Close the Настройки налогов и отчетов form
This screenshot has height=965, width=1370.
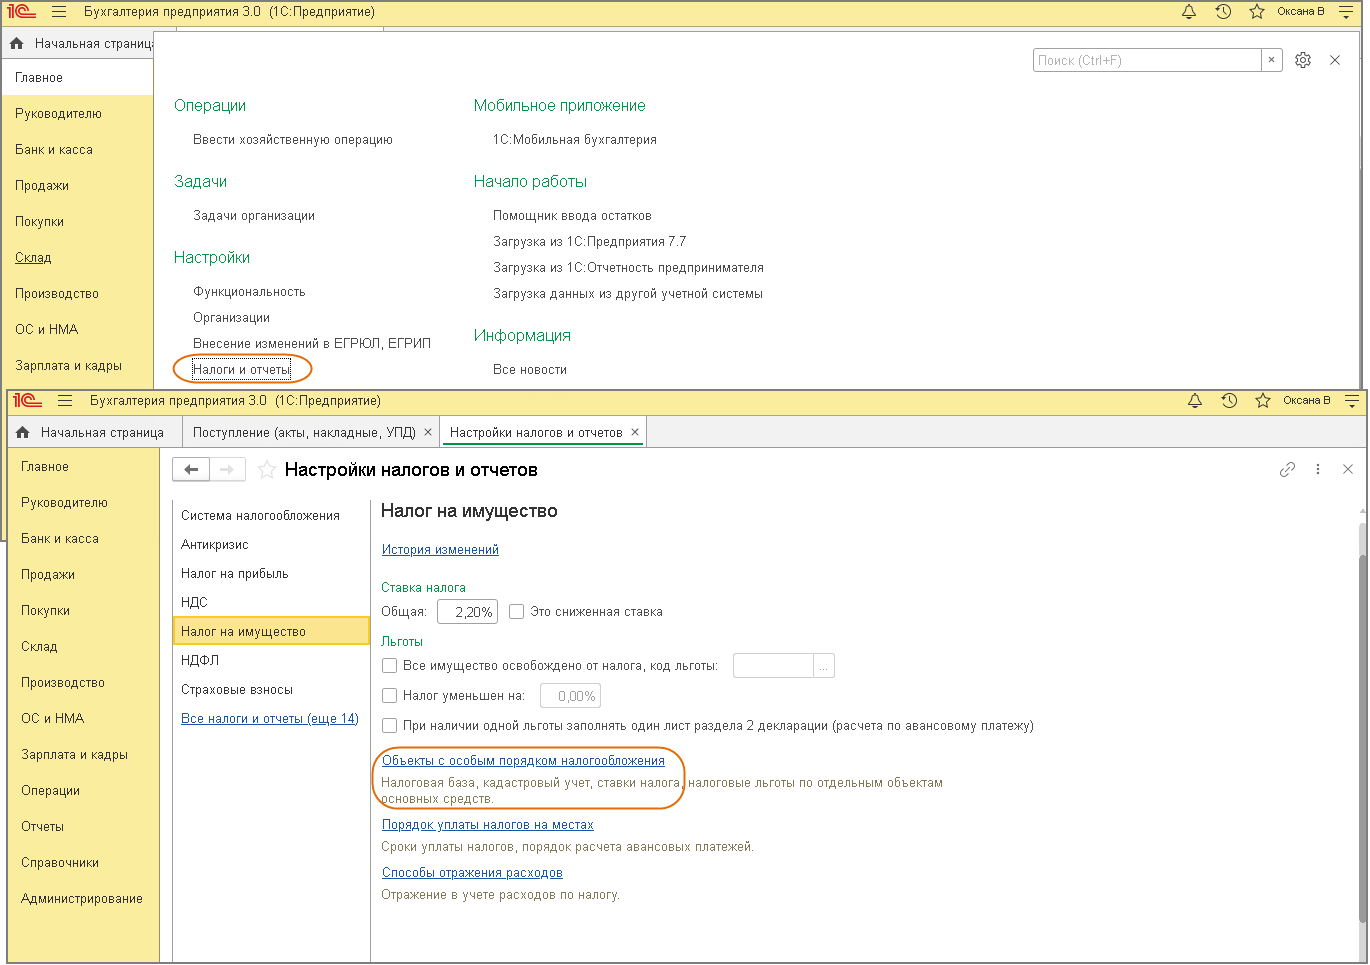(1348, 469)
